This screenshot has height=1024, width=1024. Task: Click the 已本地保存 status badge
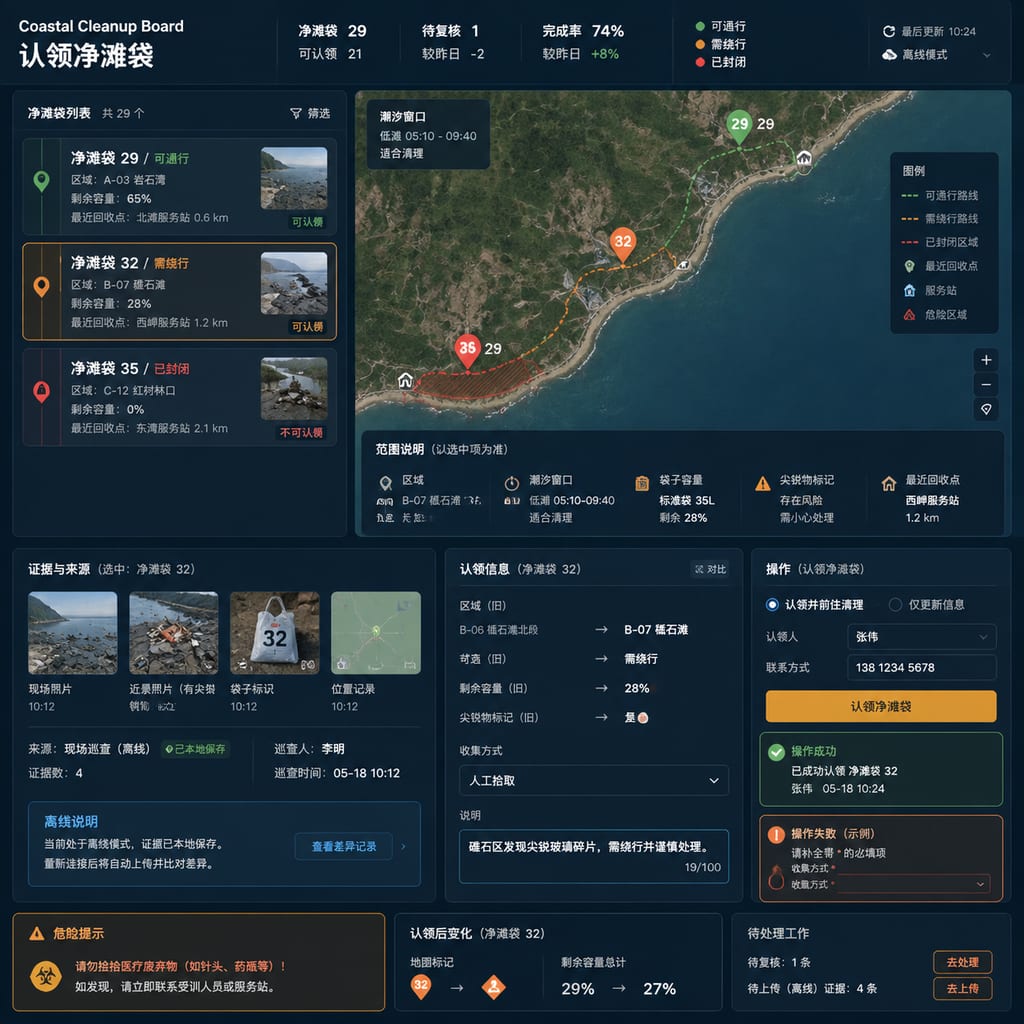(x=195, y=749)
